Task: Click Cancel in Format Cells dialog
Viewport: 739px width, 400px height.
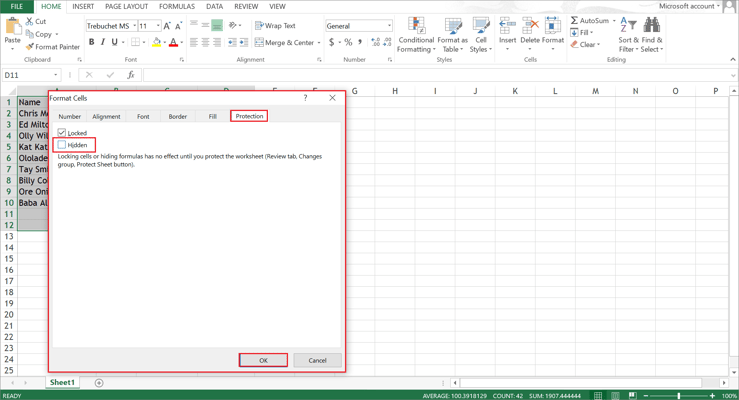Action: click(x=317, y=360)
